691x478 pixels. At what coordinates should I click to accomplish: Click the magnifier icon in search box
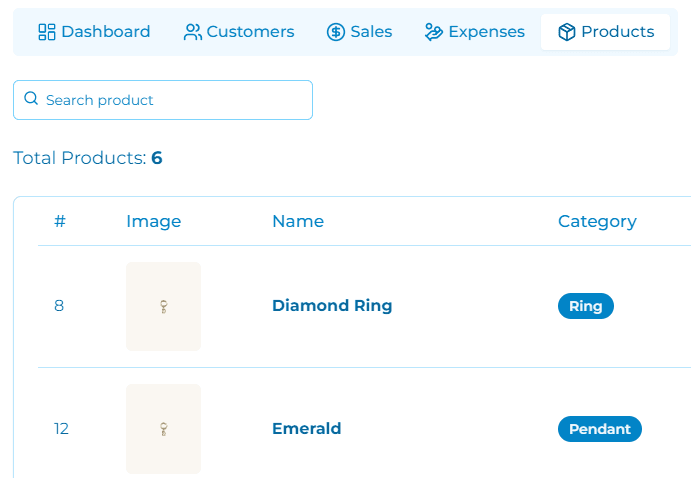click(31, 98)
